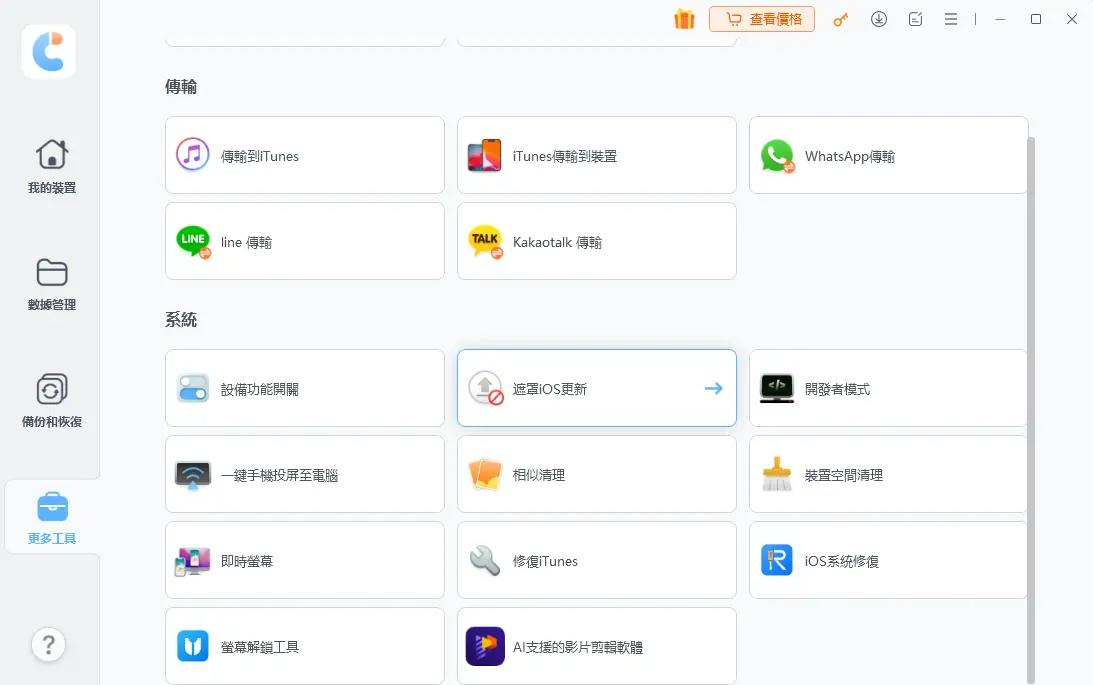Click the gift box icon in title bar
1093x685 pixels.
[x=684, y=19]
